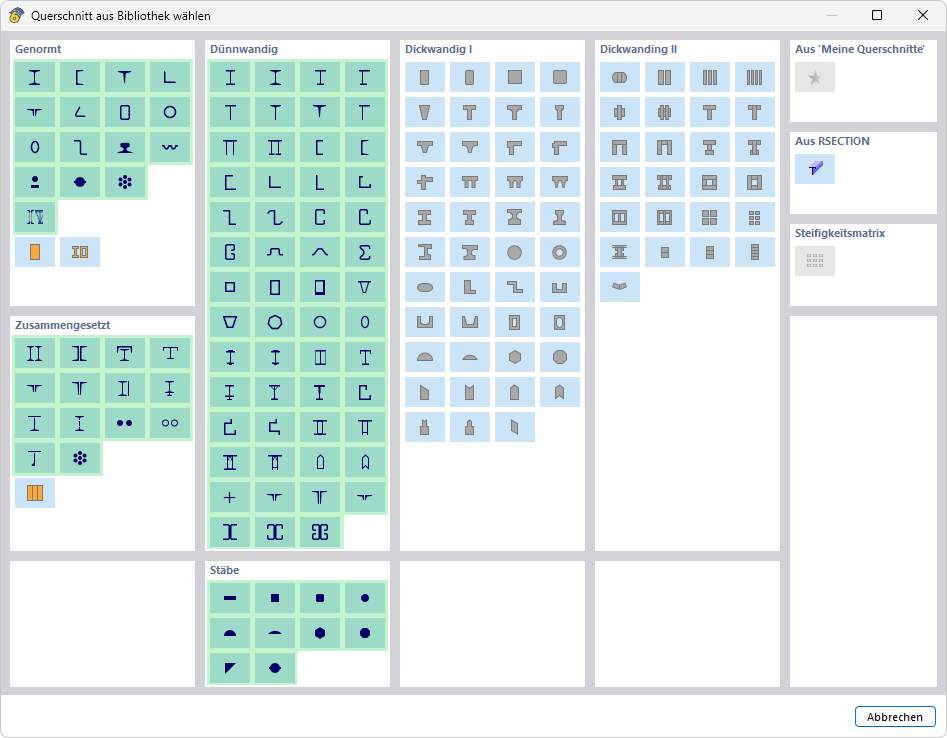Viewport: 947px width, 738px height.
Task: Select the downward triangle section in Dünnwandig
Action: click(365, 287)
